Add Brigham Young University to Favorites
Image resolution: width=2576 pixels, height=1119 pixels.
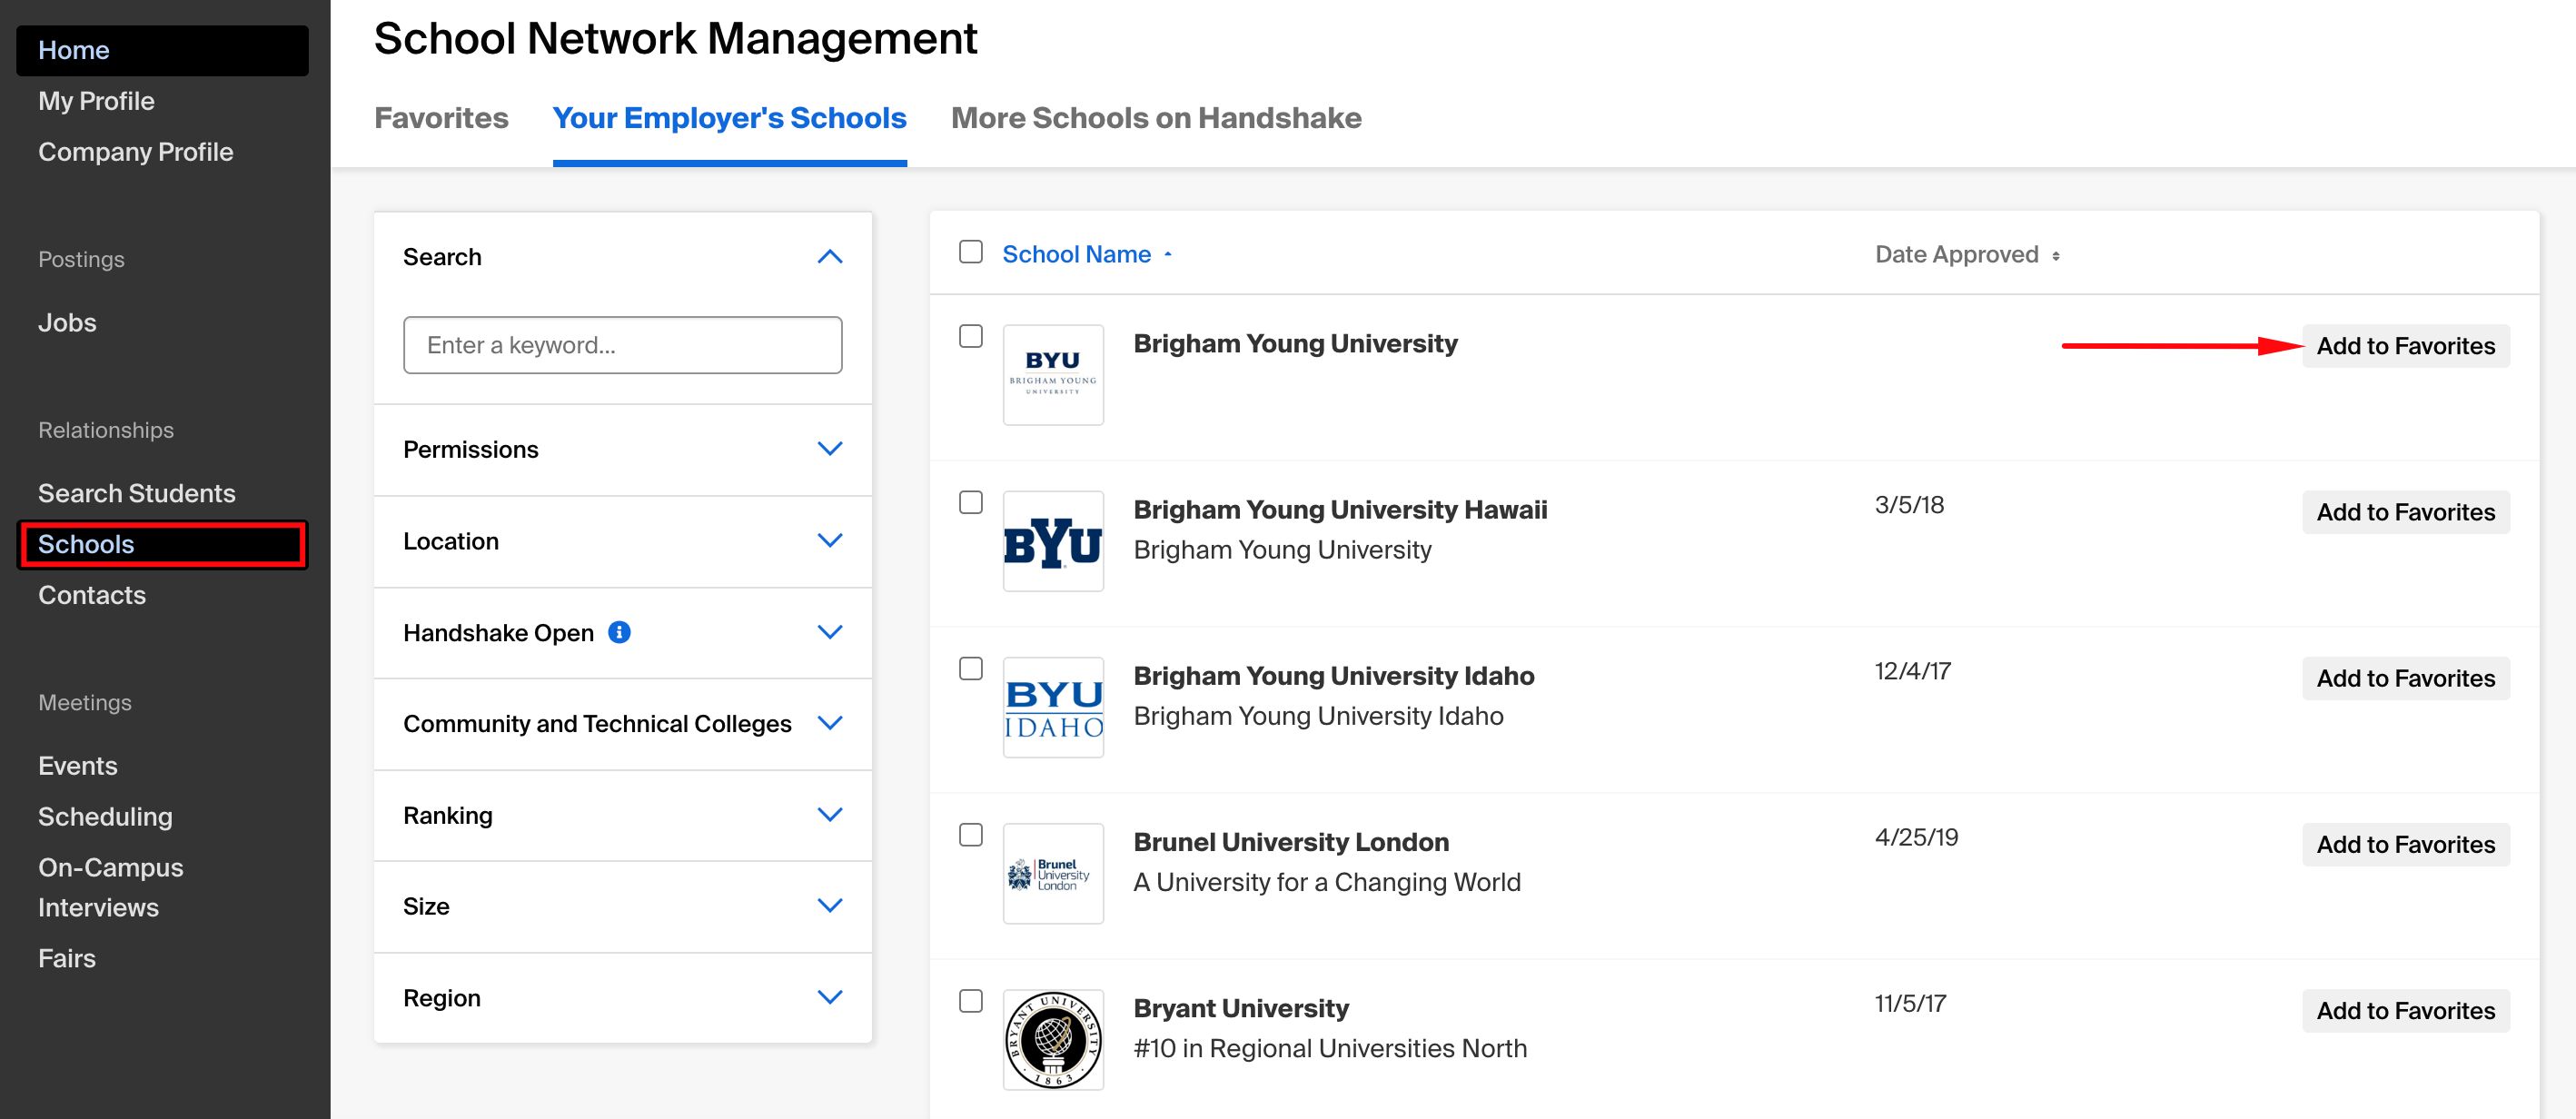coord(2405,346)
